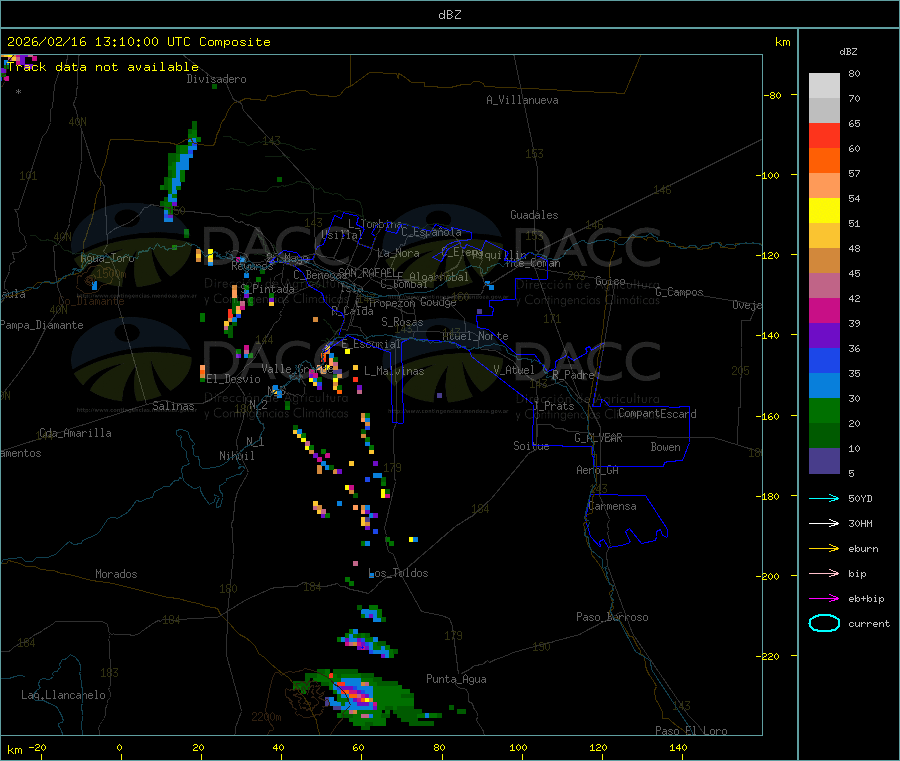Click the G_Campos map label
Image resolution: width=900 pixels, height=761 pixels.
point(679,292)
